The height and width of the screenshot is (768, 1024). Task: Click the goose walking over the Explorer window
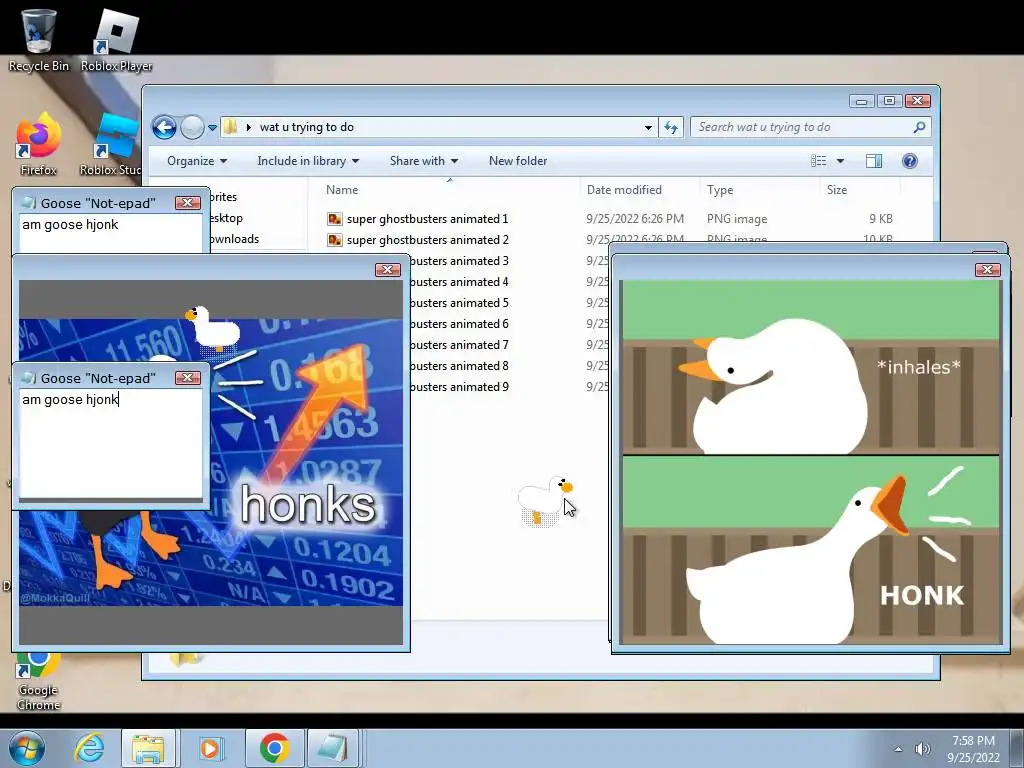coord(545,500)
